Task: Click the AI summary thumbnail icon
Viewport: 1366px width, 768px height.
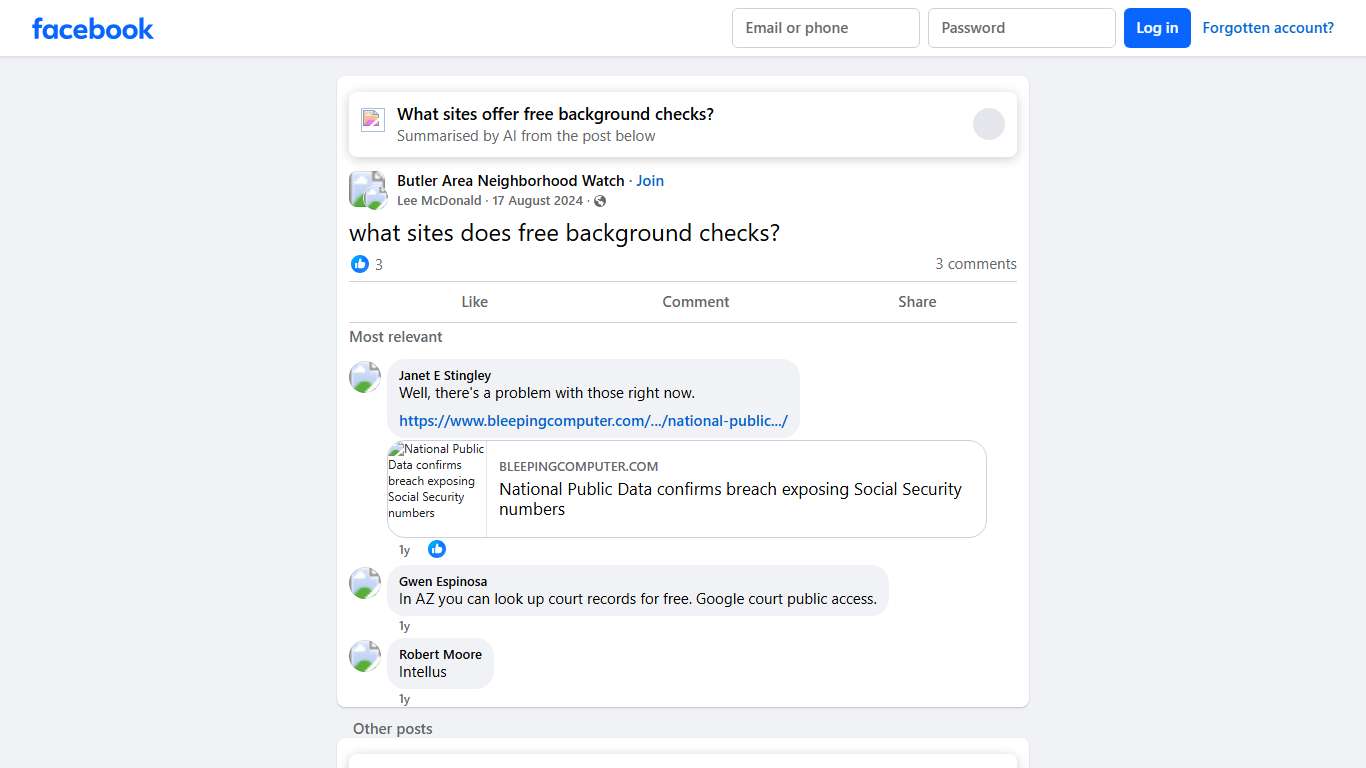Action: tap(372, 119)
